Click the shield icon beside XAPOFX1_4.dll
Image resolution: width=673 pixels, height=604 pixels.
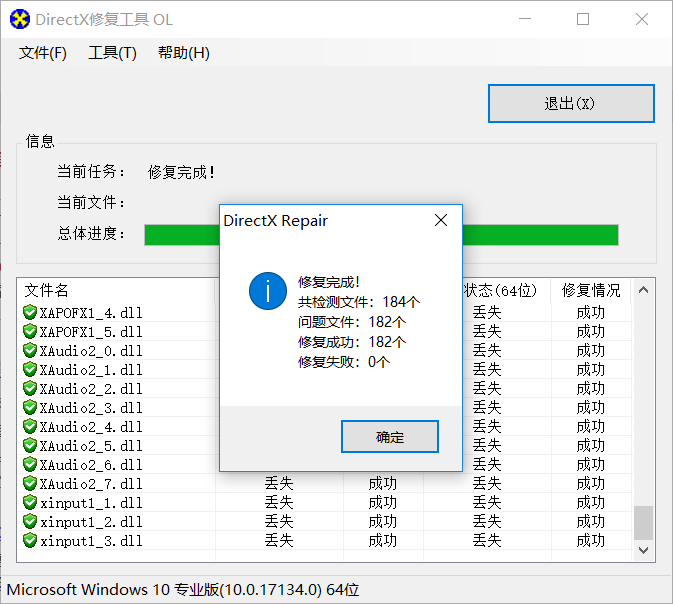tap(30, 312)
